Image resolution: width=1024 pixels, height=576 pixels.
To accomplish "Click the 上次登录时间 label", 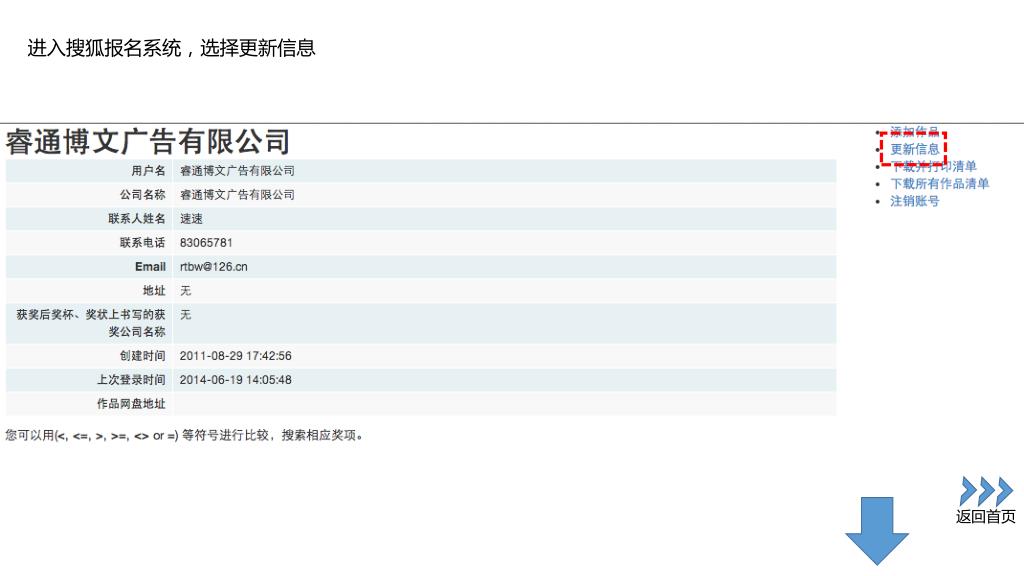I will [131, 379].
